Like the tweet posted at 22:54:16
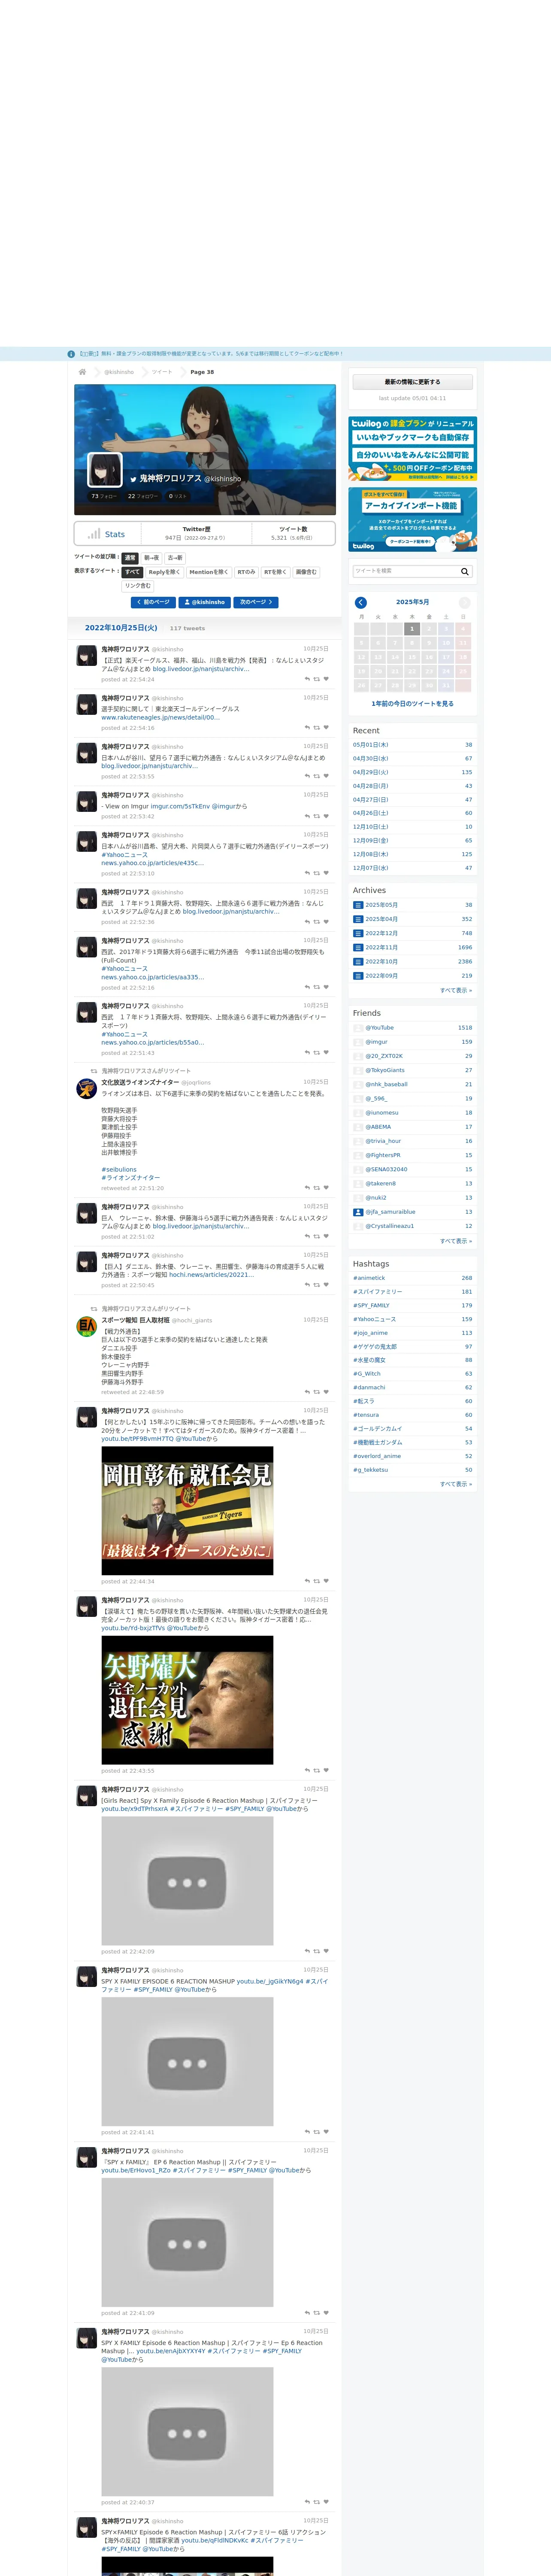 coord(326,728)
